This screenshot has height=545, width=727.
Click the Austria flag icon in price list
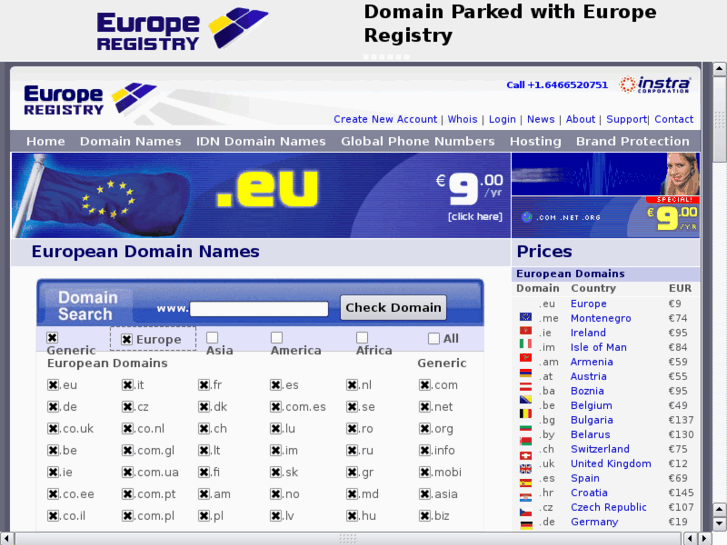tap(525, 386)
